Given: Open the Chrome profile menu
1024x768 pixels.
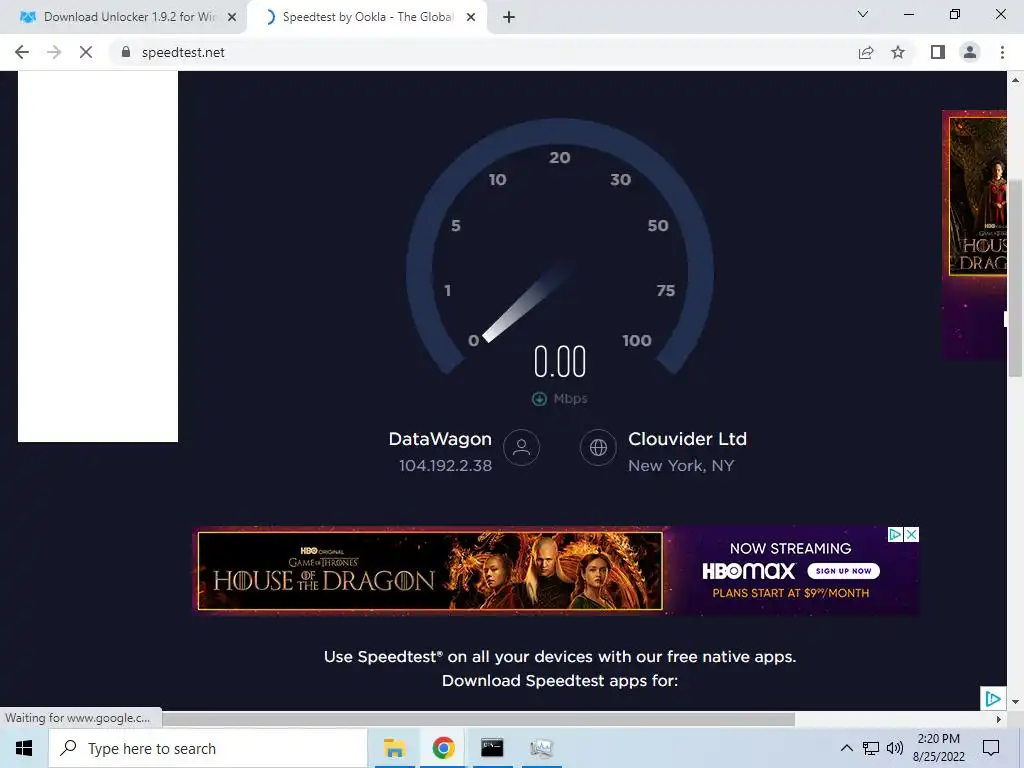Looking at the screenshot, I should [x=970, y=52].
